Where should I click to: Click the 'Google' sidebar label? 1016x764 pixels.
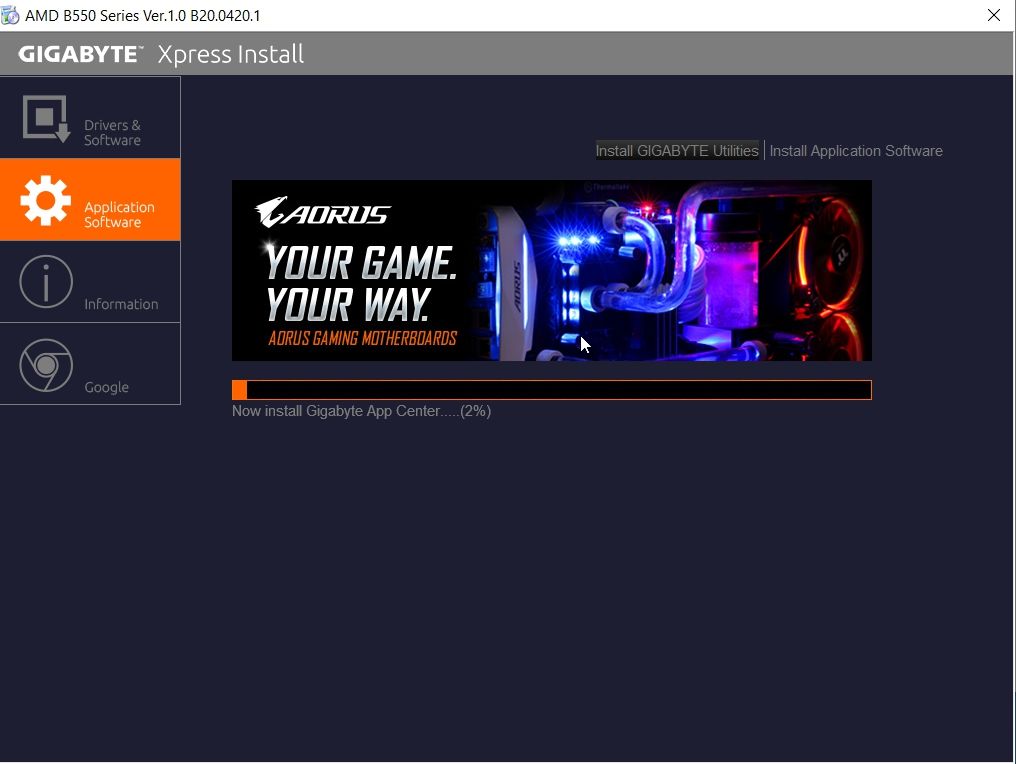[x=106, y=387]
